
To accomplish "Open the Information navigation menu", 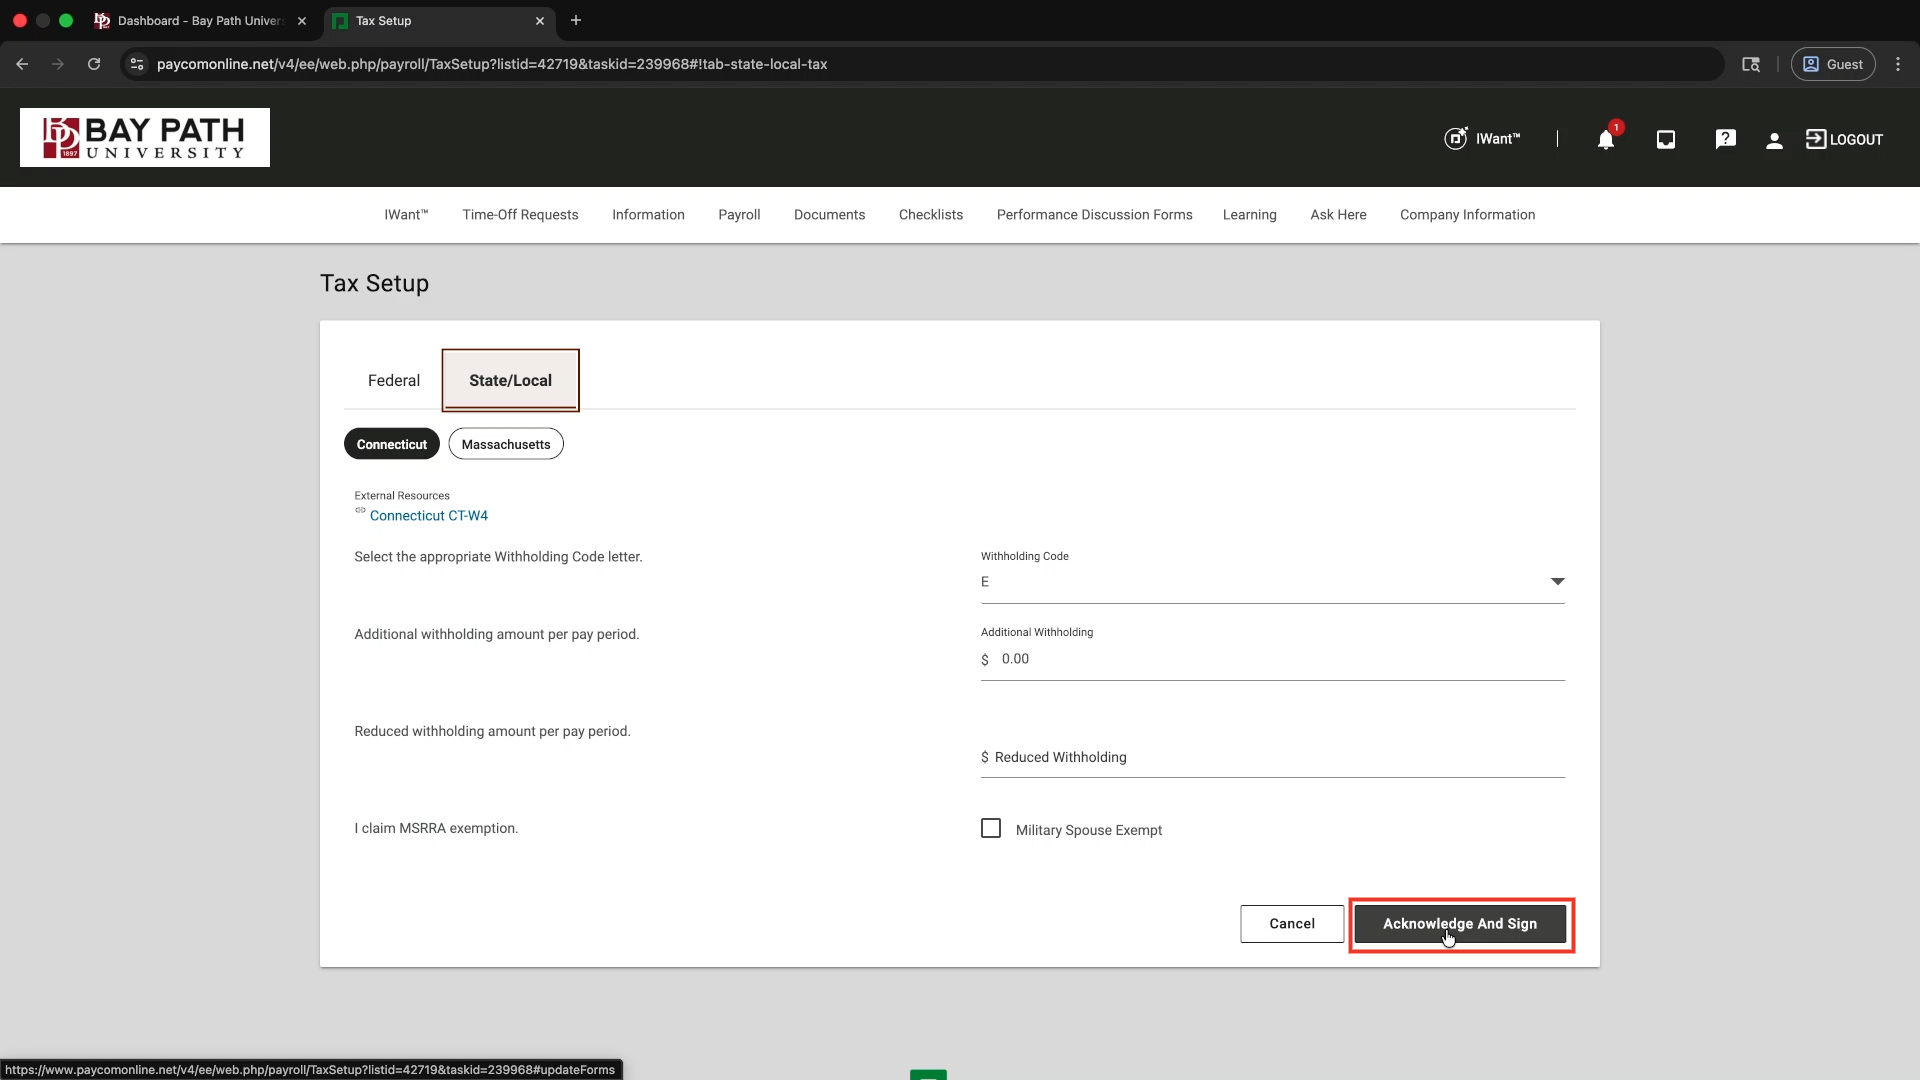I will click(648, 215).
